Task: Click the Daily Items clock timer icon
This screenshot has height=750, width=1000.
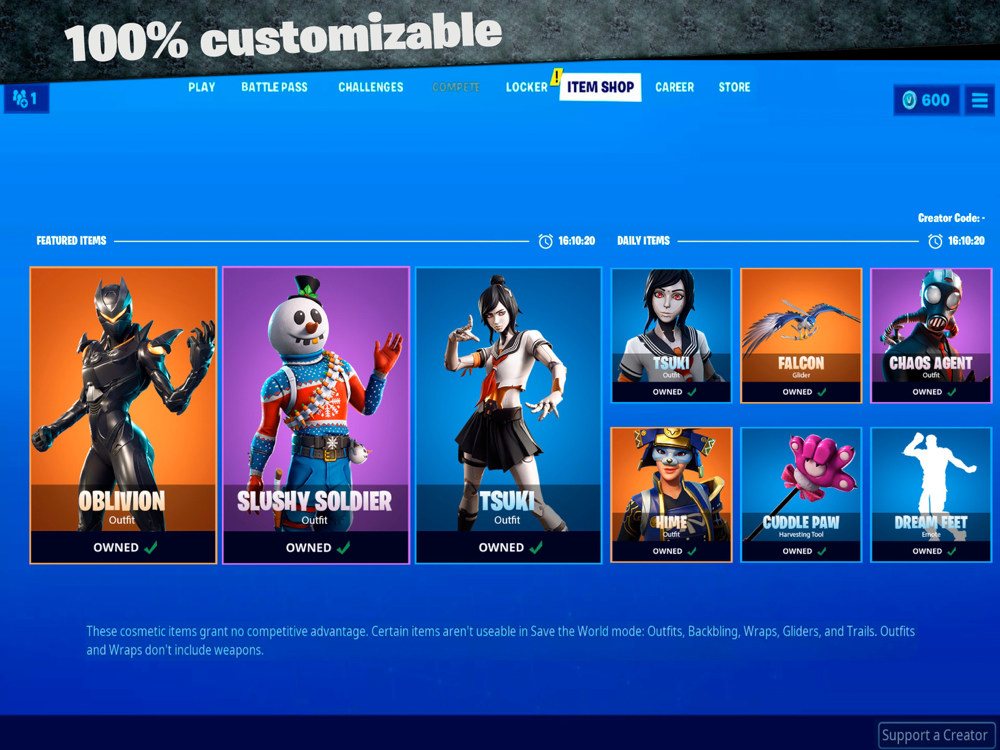Action: pyautogui.click(x=935, y=241)
